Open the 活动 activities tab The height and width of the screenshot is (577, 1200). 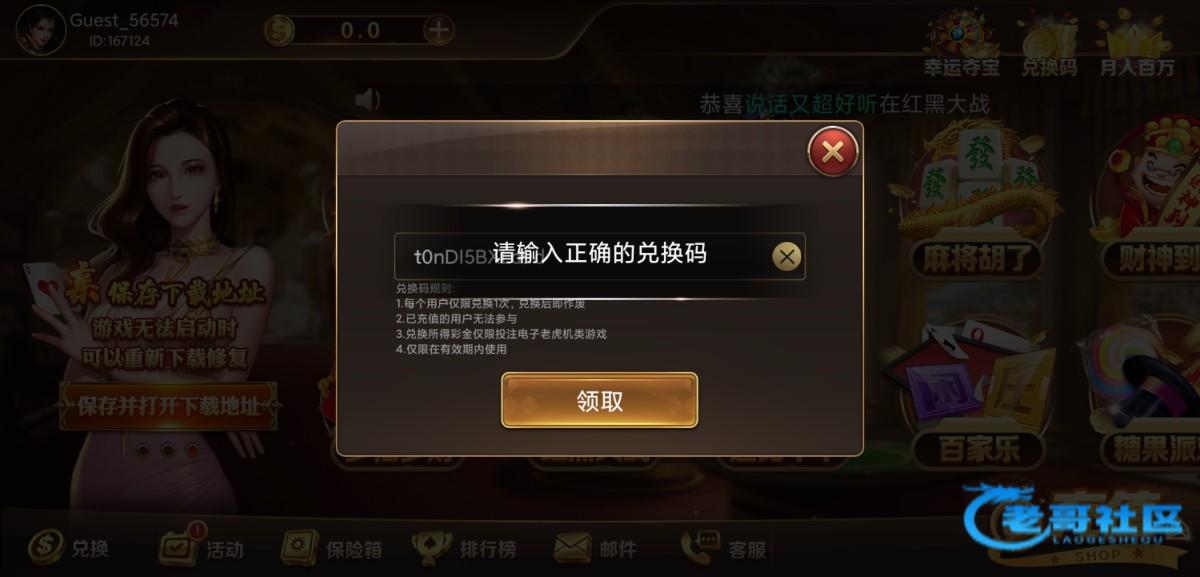click(201, 547)
